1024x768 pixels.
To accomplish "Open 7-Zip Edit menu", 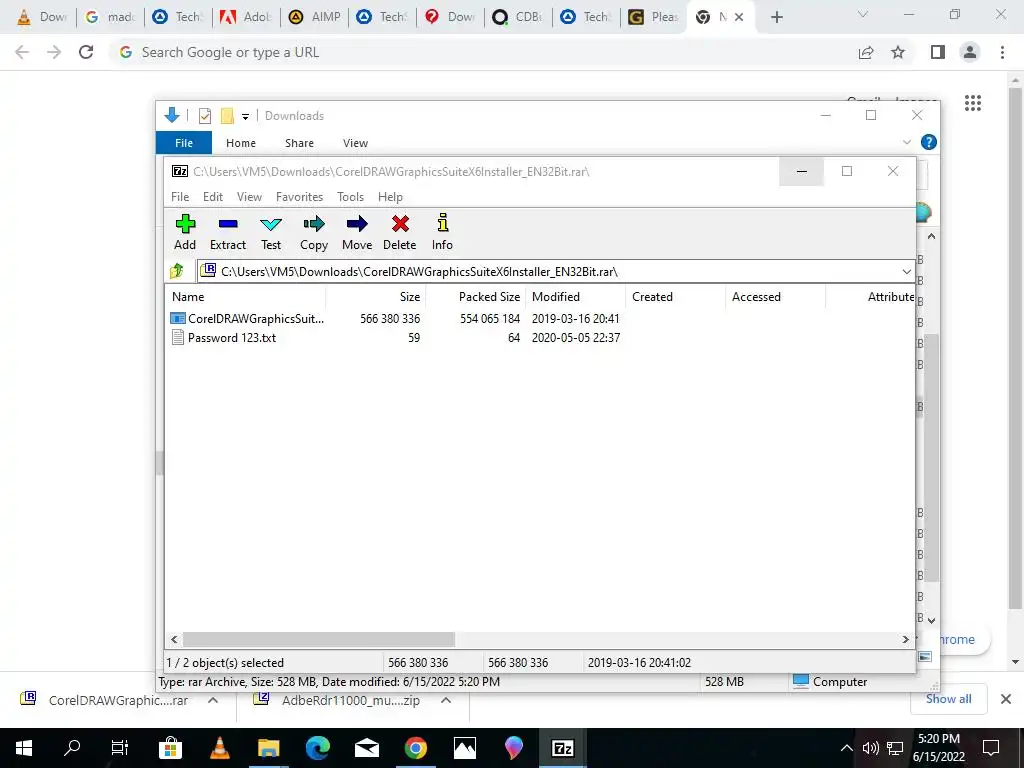I will pyautogui.click(x=213, y=197).
